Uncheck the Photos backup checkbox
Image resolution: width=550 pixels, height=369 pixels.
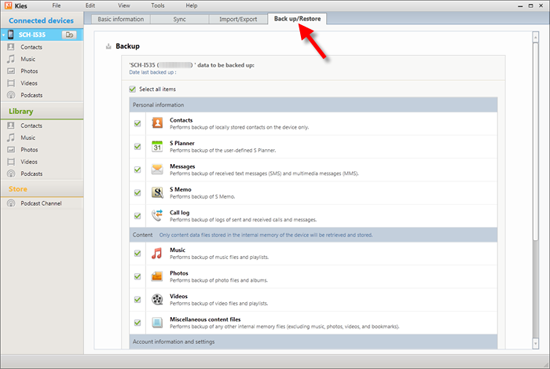[138, 276]
